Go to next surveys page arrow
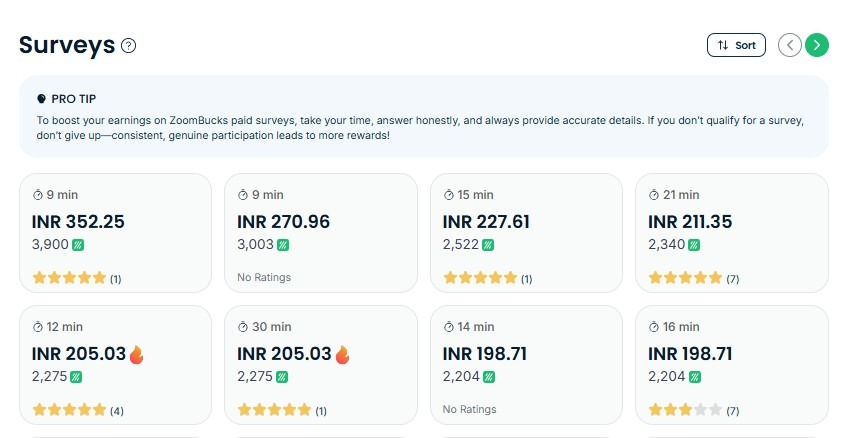The image size is (854, 438). (x=817, y=45)
